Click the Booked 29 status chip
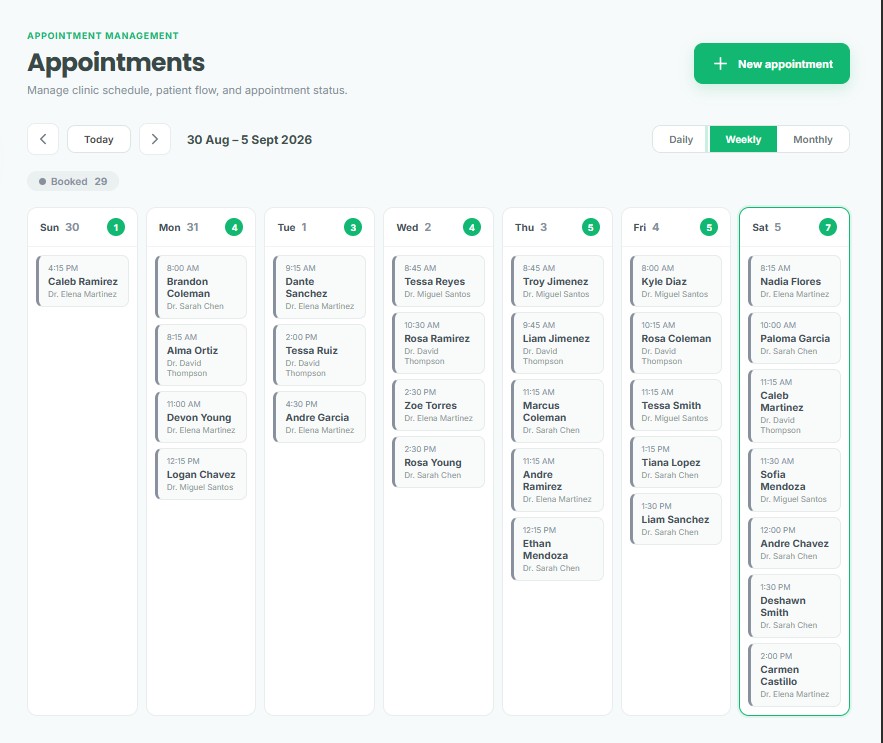Viewport: 883px width, 743px height. [73, 181]
